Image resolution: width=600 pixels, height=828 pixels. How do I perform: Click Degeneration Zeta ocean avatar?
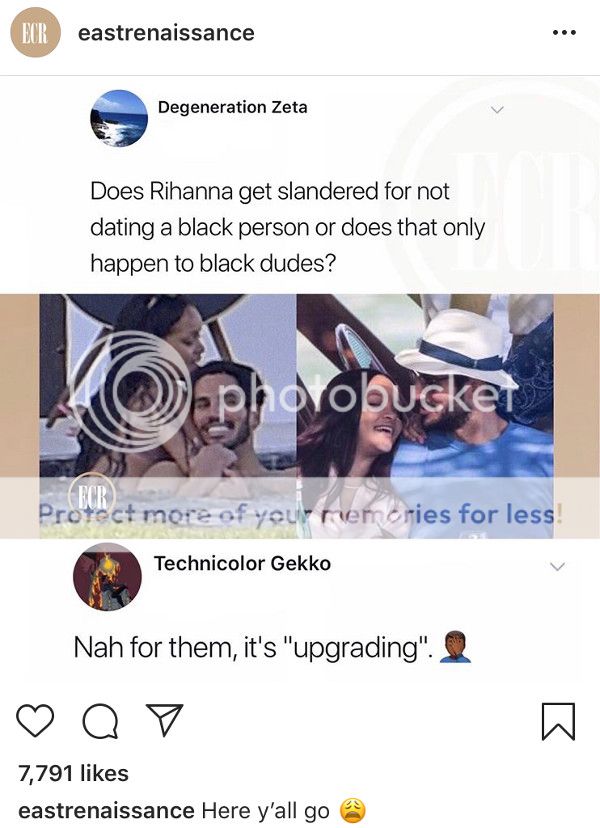[x=119, y=118]
